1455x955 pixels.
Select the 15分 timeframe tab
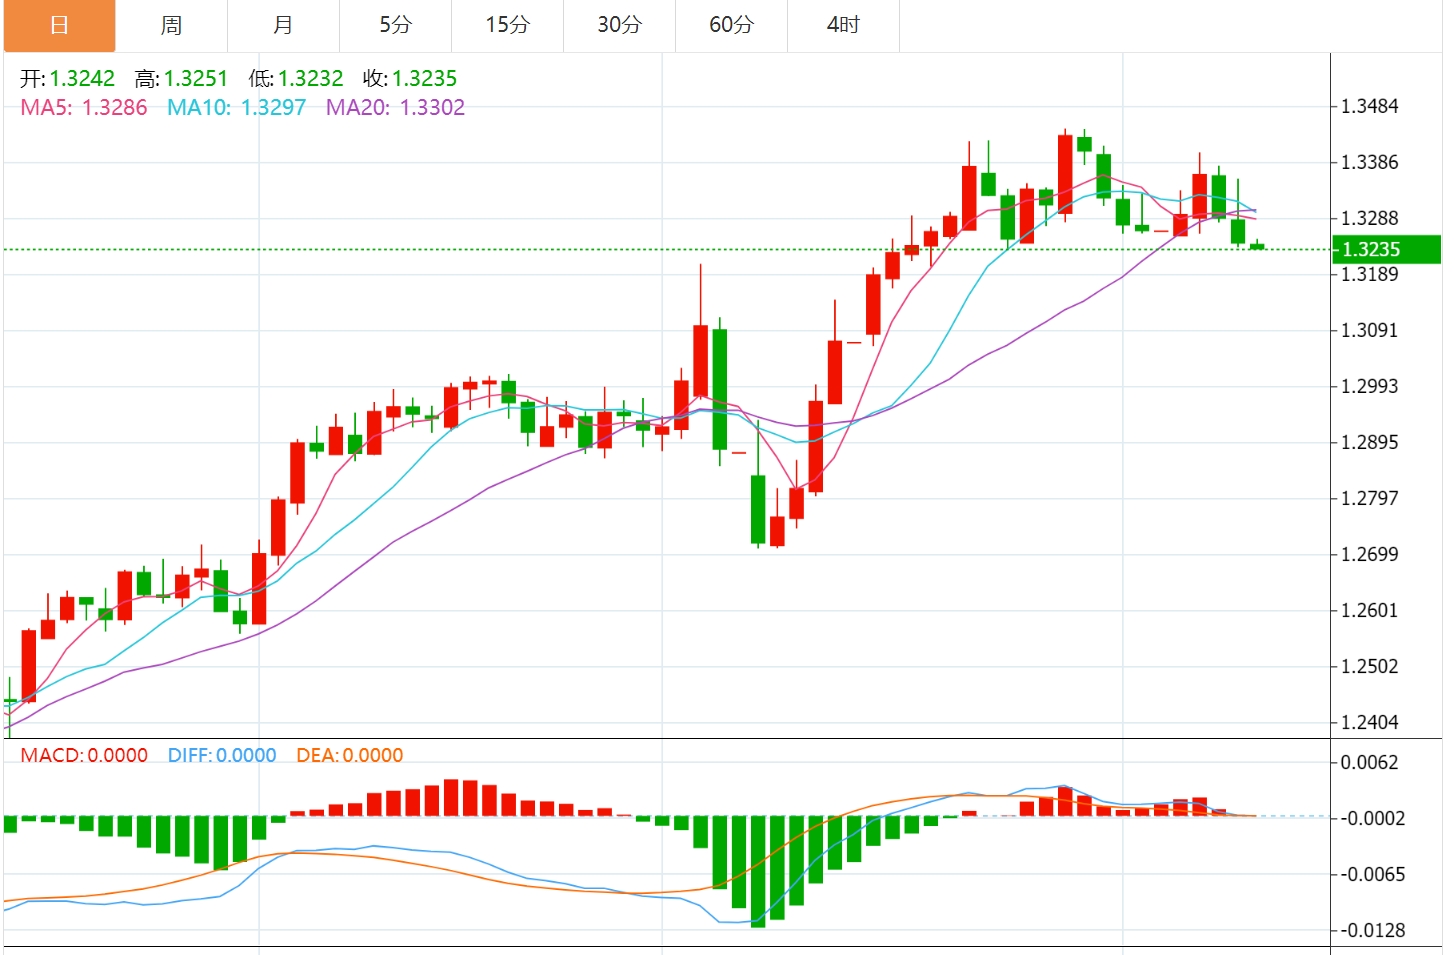click(507, 25)
